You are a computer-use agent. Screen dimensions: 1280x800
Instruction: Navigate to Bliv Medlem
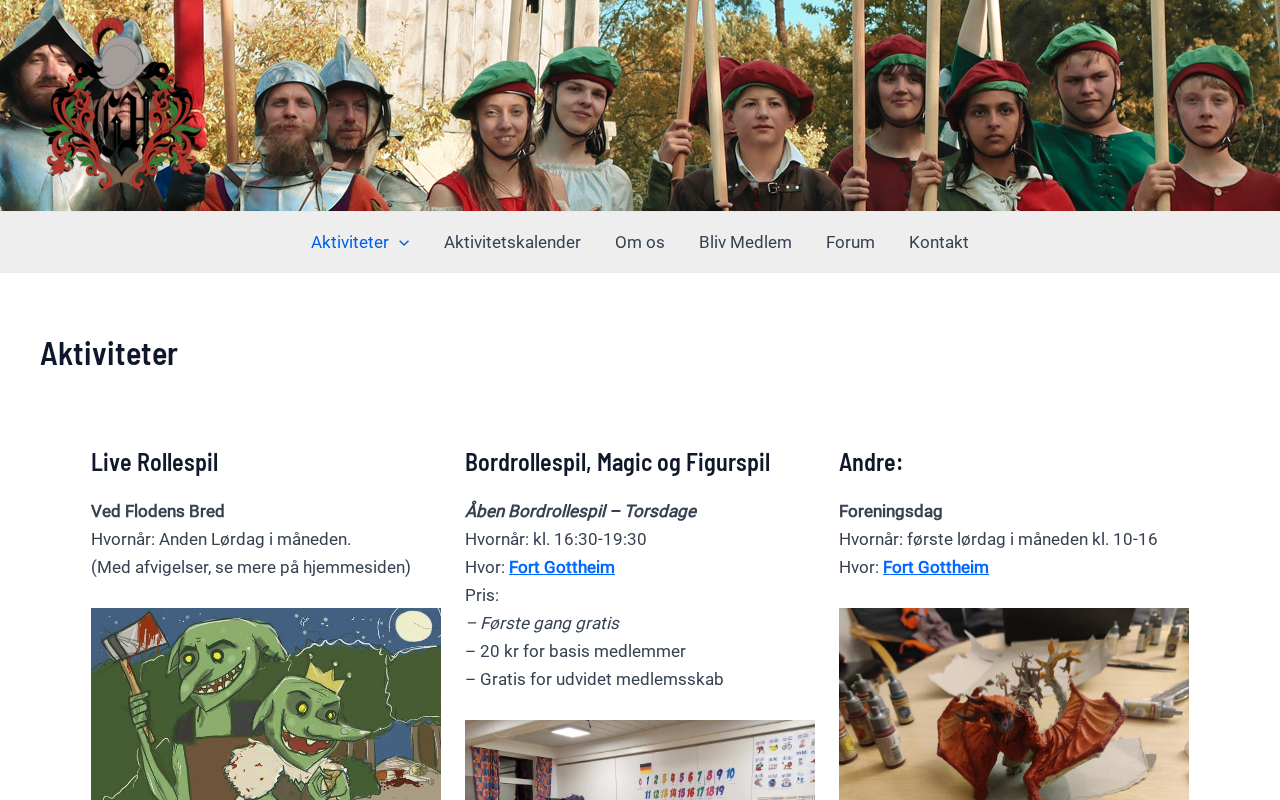click(745, 242)
